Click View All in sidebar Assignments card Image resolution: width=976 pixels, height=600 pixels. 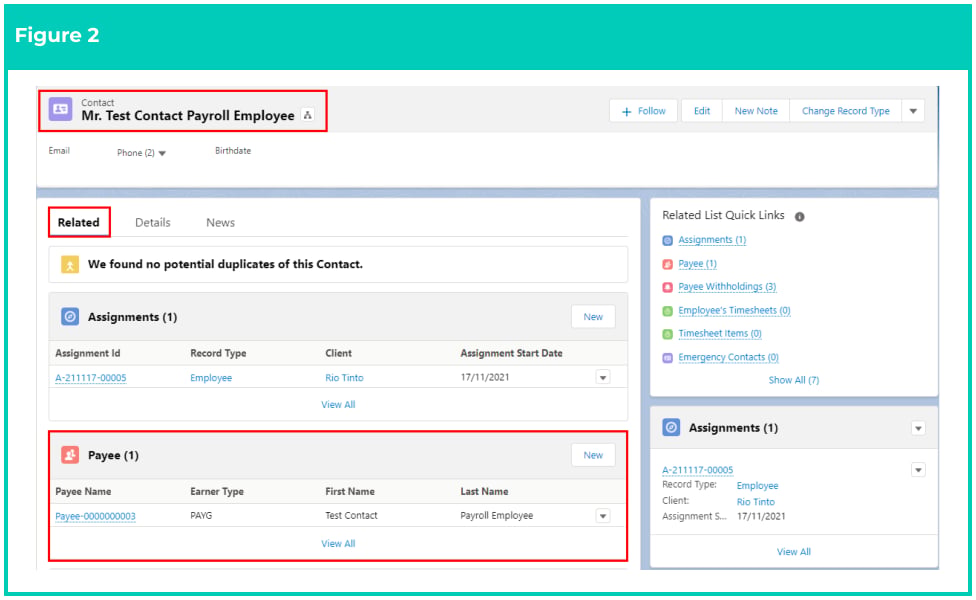794,551
